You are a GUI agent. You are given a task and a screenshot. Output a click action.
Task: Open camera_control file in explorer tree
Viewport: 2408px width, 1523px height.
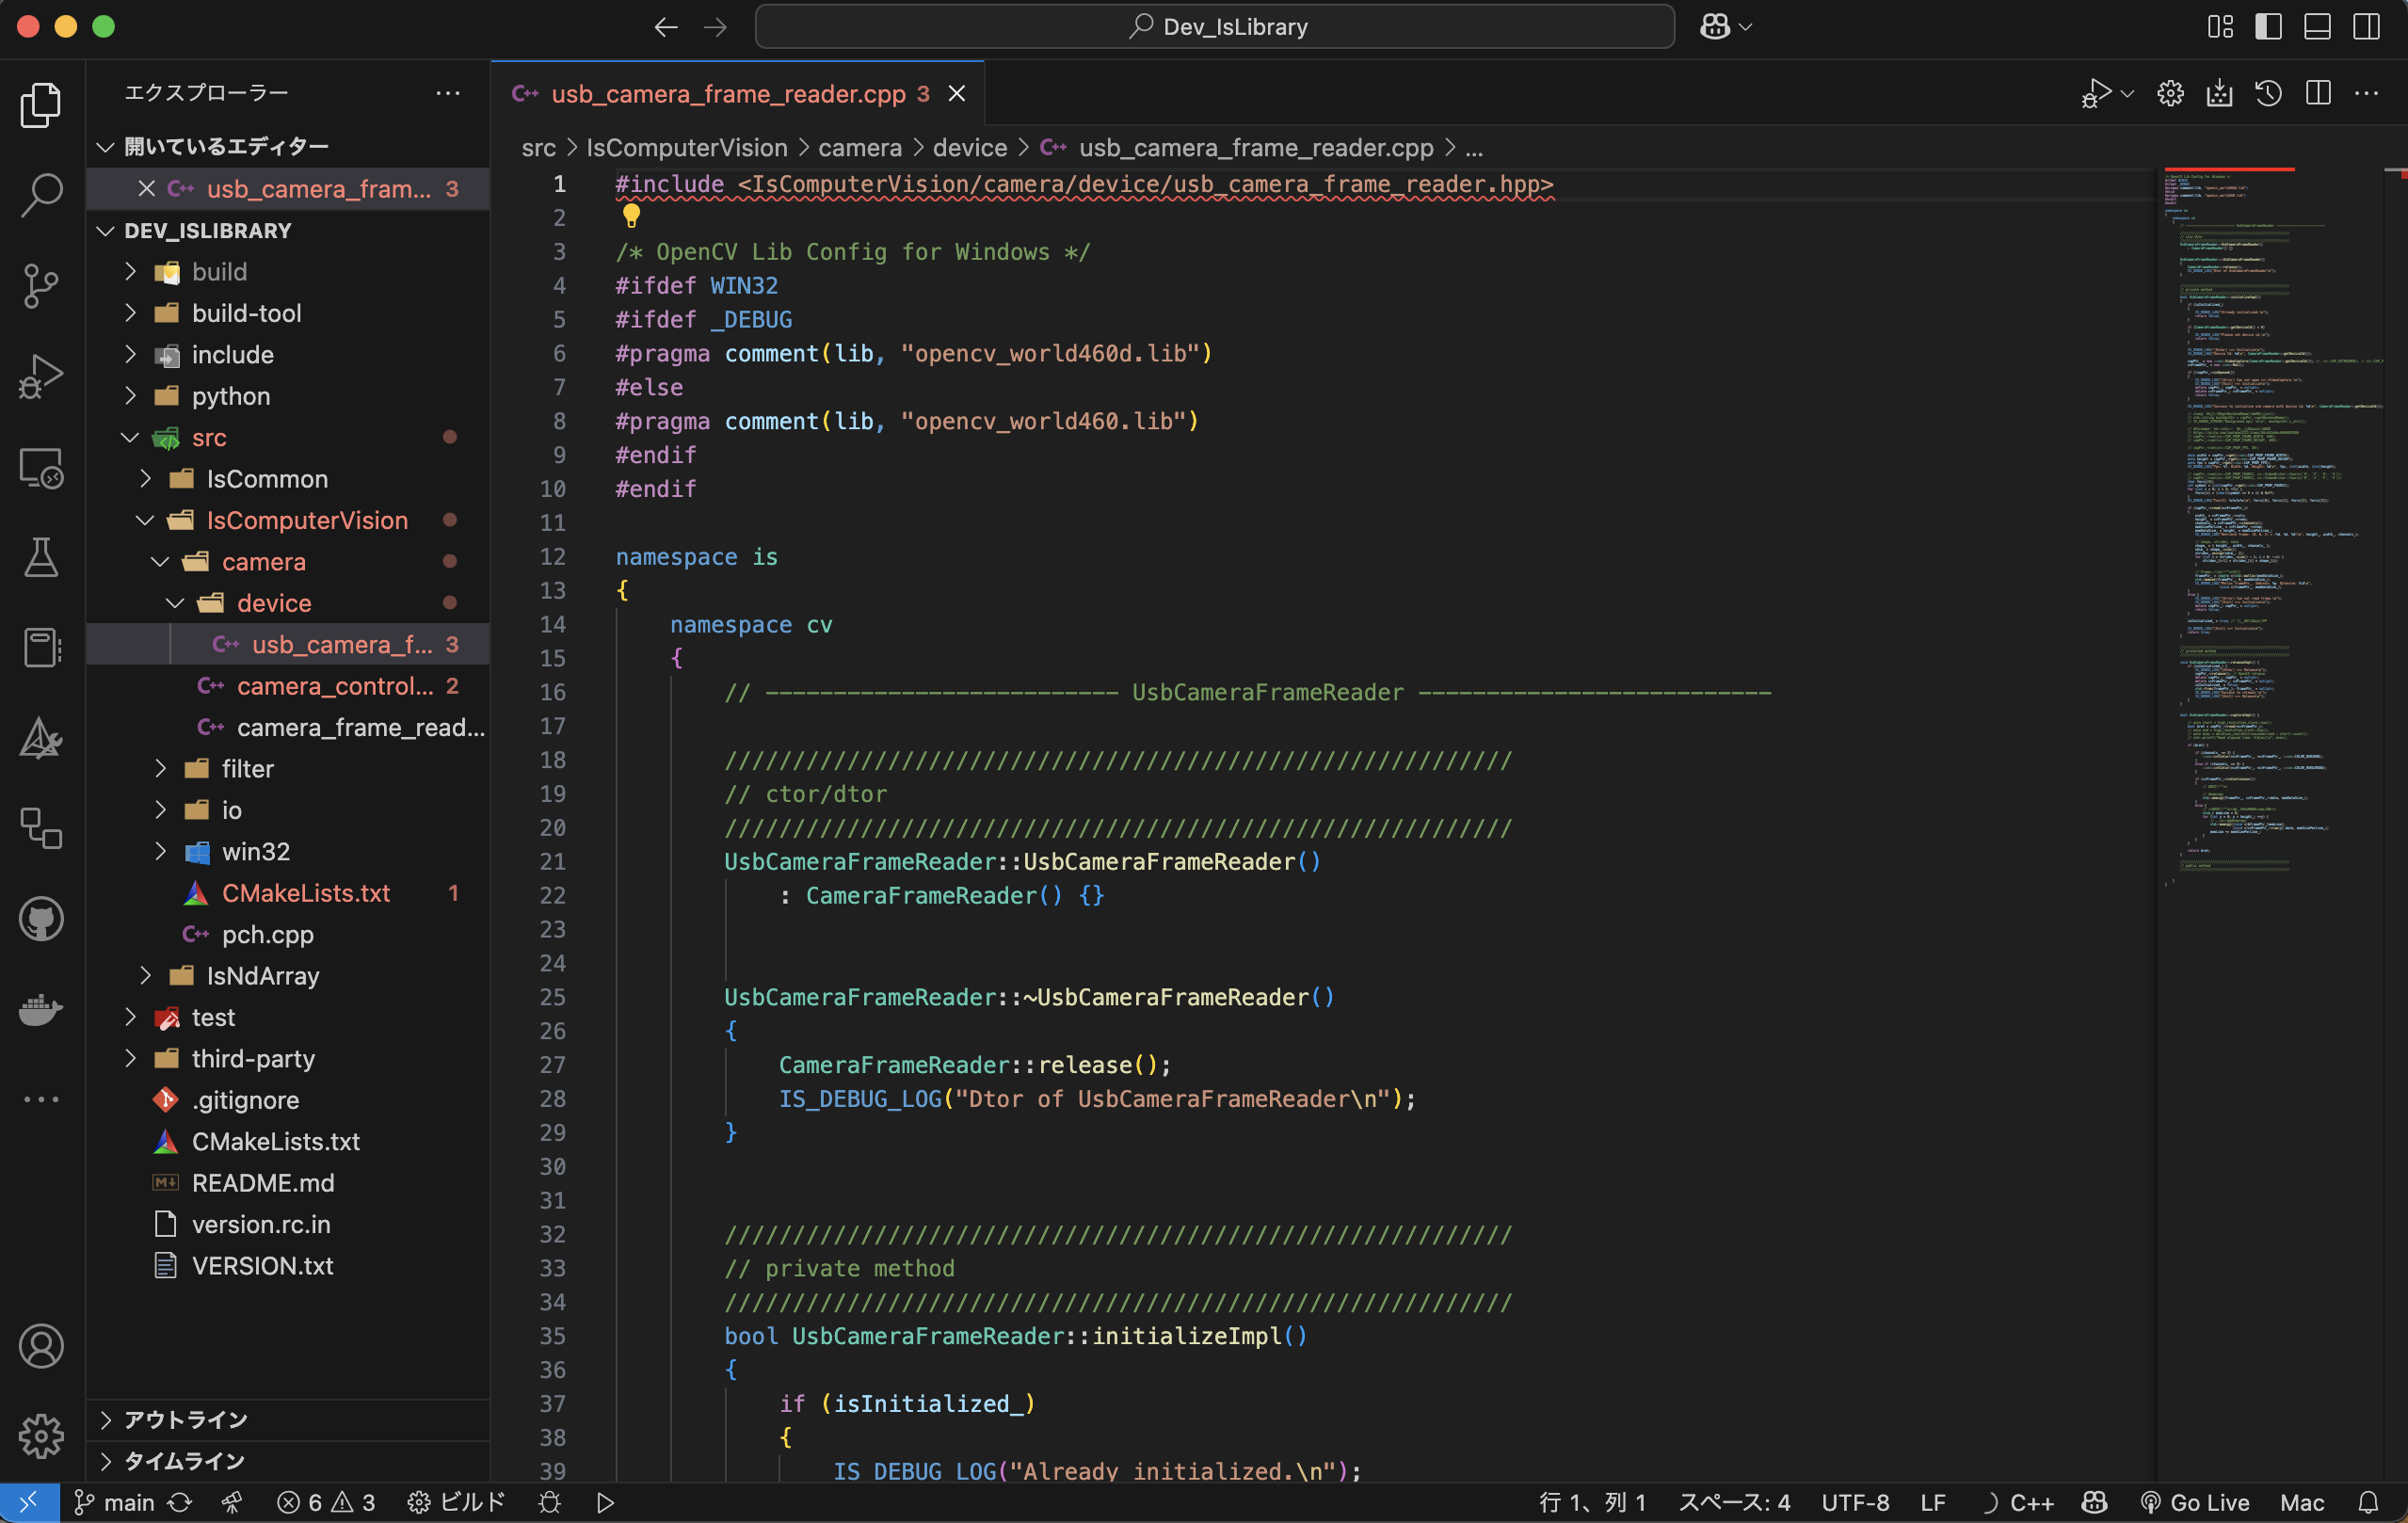coord(335,686)
